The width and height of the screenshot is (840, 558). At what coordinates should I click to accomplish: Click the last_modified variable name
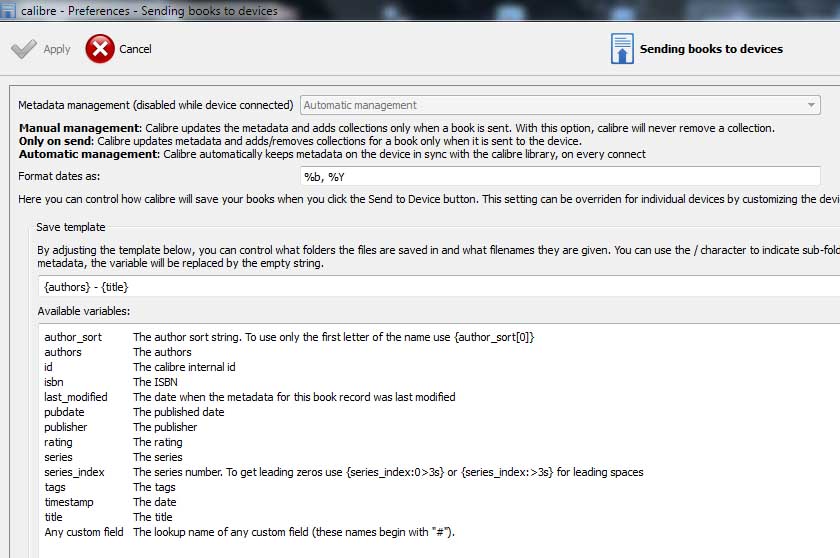pyautogui.click(x=76, y=397)
